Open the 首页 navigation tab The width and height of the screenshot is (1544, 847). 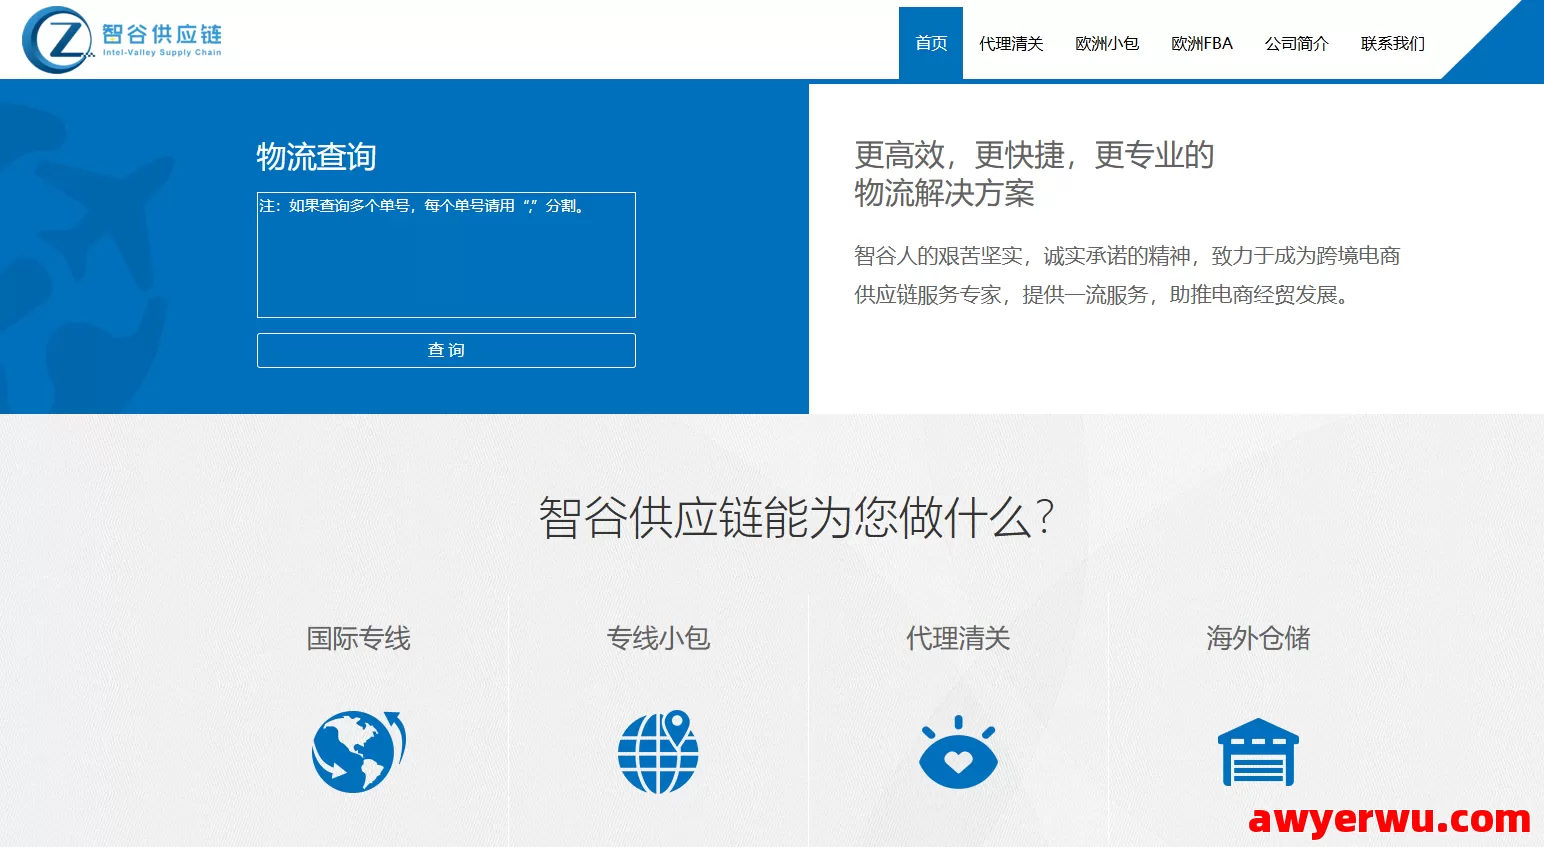pyautogui.click(x=931, y=43)
